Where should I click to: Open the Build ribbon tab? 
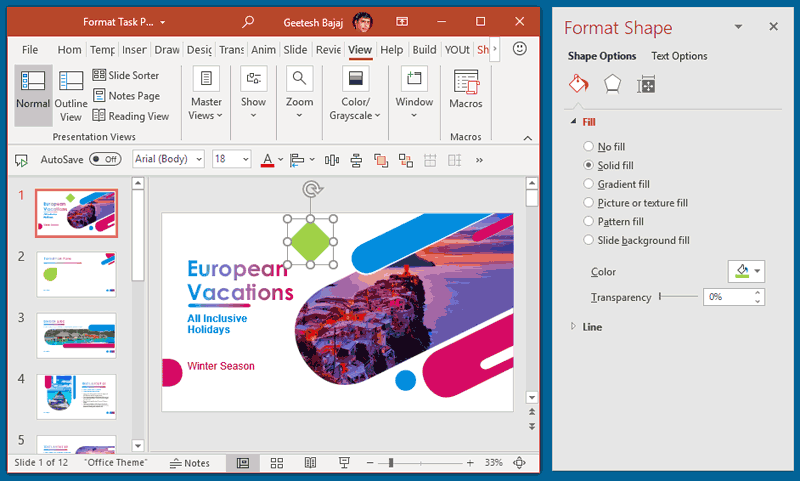(x=424, y=49)
